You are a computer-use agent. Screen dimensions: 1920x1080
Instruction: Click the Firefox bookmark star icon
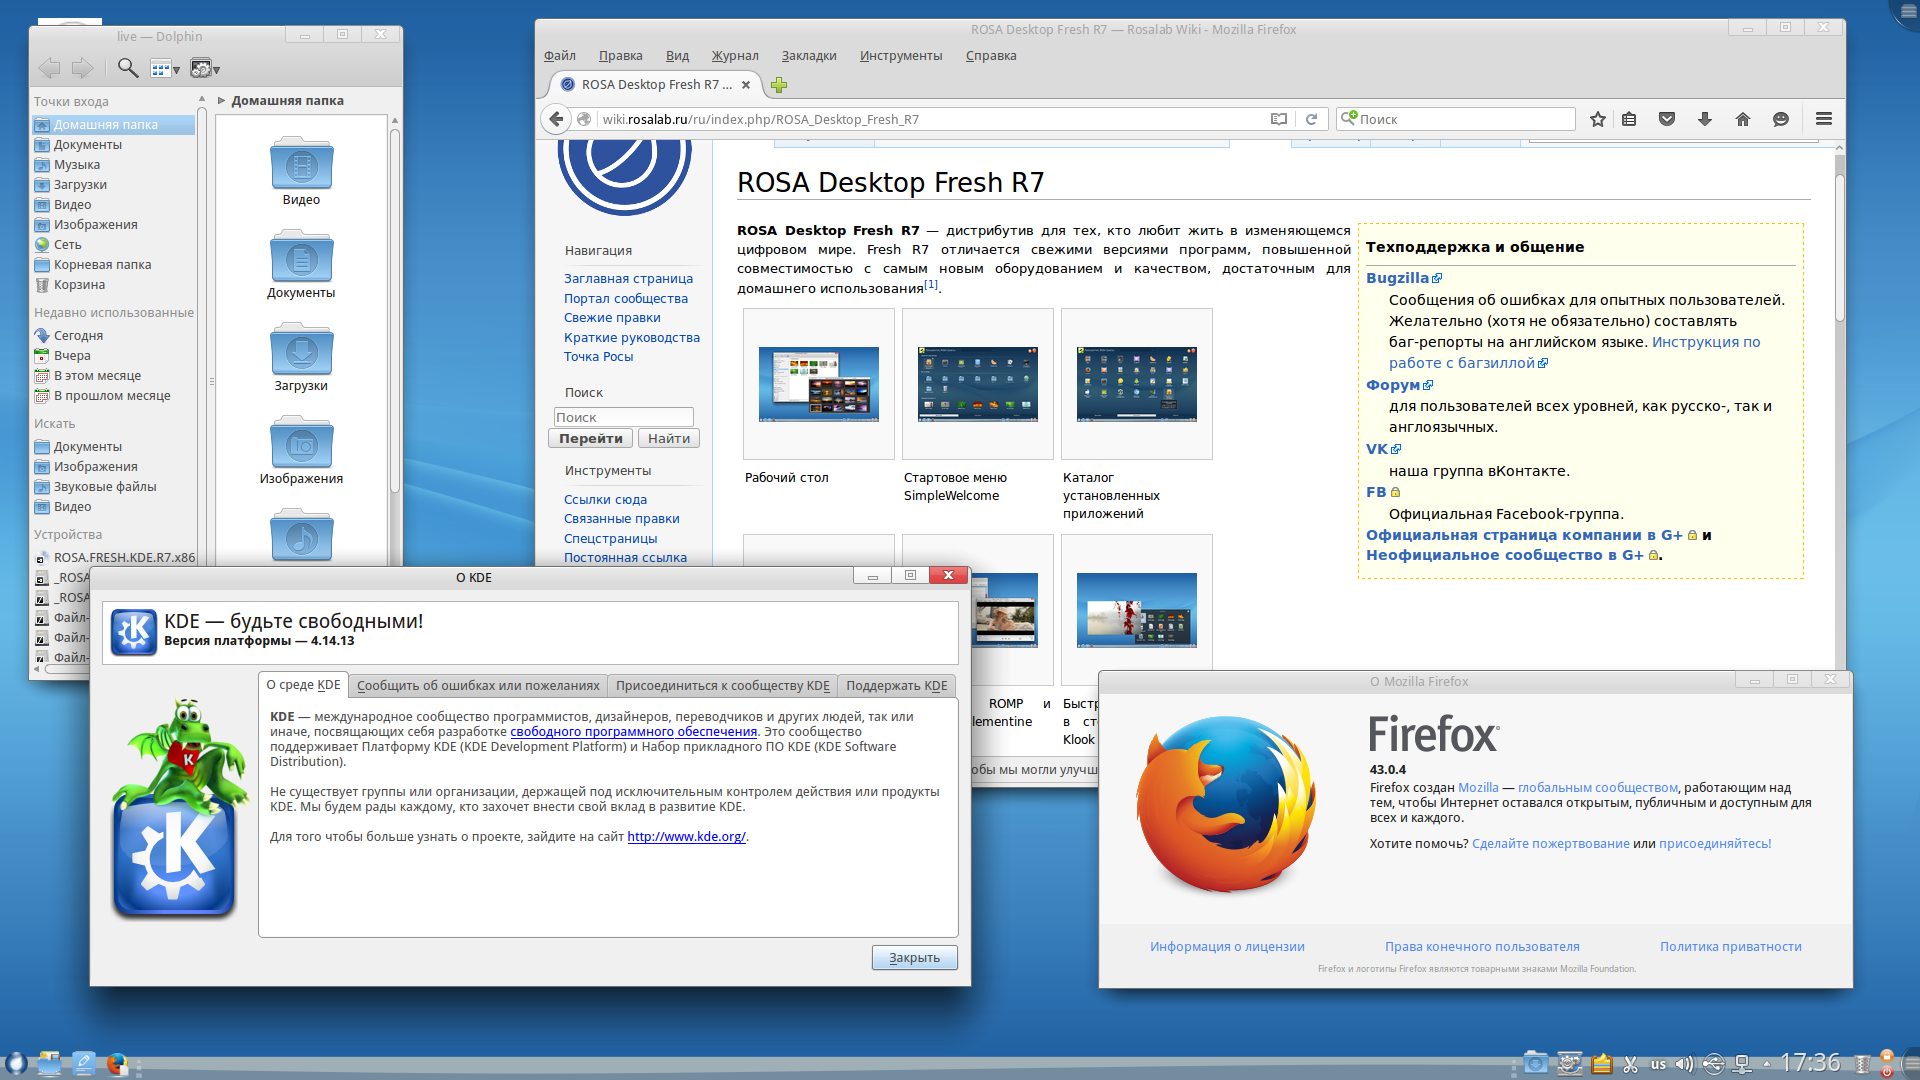[x=1597, y=118]
